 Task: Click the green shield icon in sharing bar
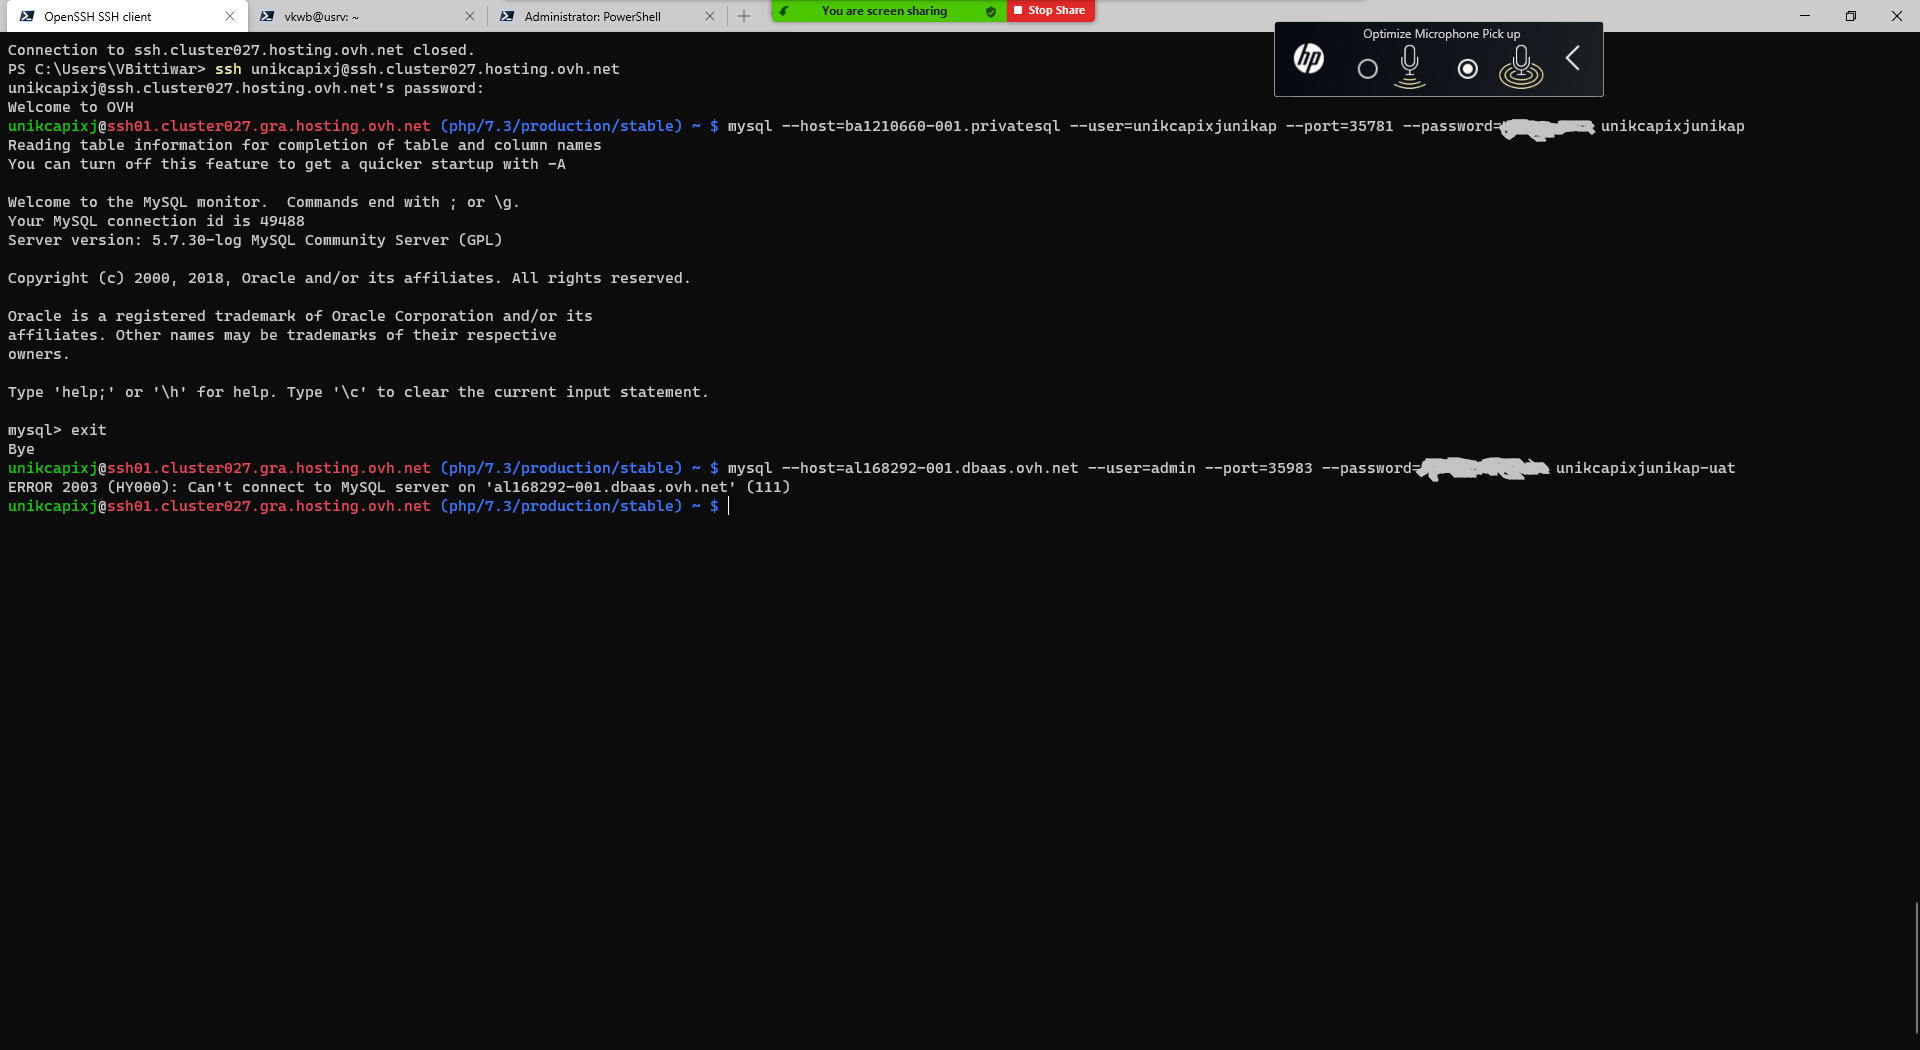(990, 11)
